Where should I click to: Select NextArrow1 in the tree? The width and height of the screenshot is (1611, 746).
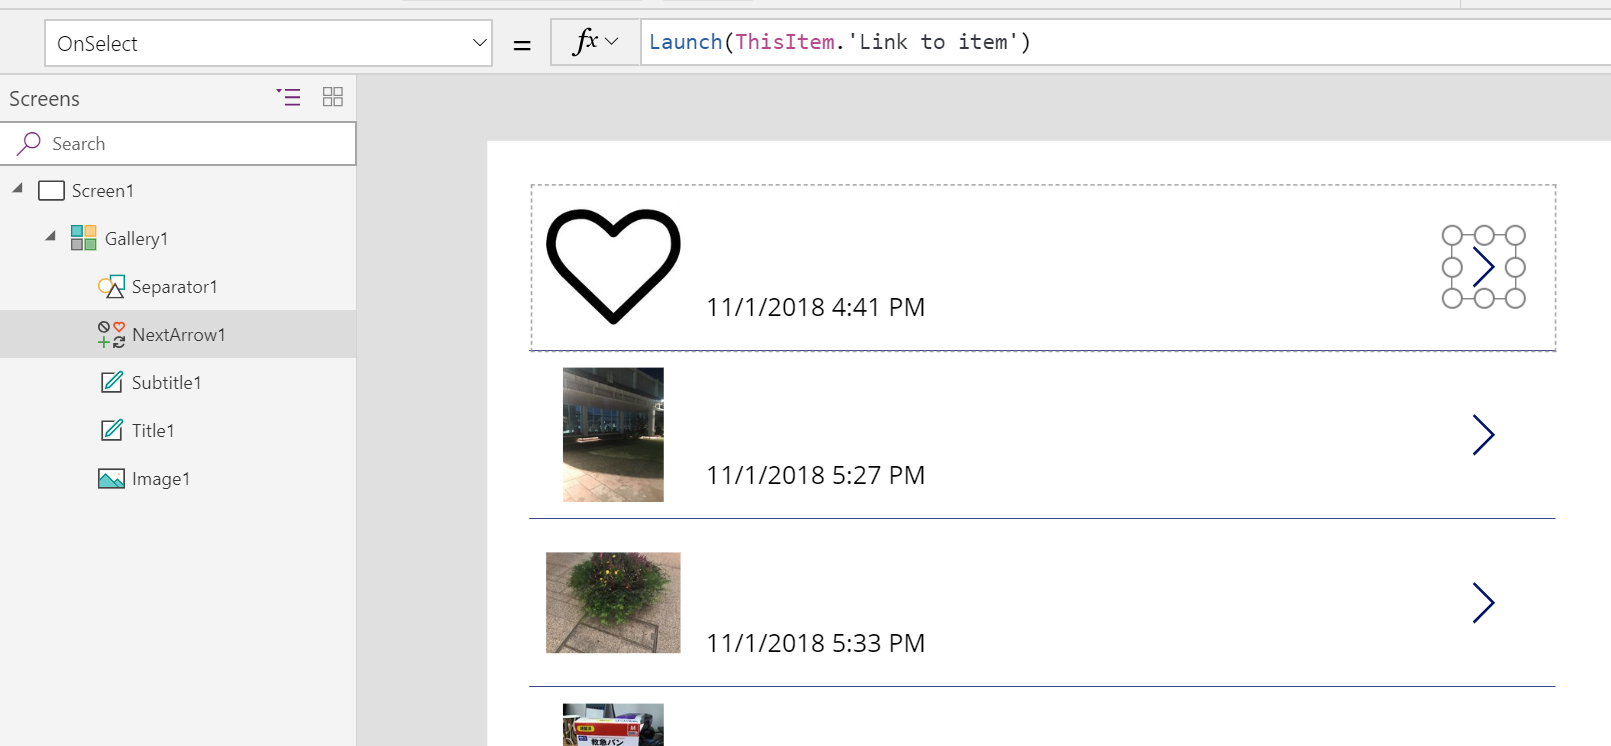(x=178, y=334)
